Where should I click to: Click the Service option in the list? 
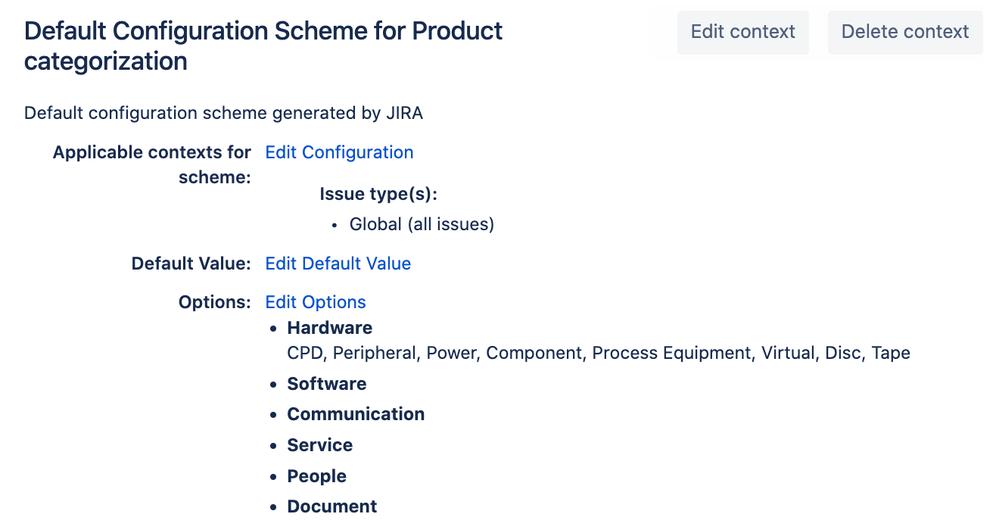319,445
